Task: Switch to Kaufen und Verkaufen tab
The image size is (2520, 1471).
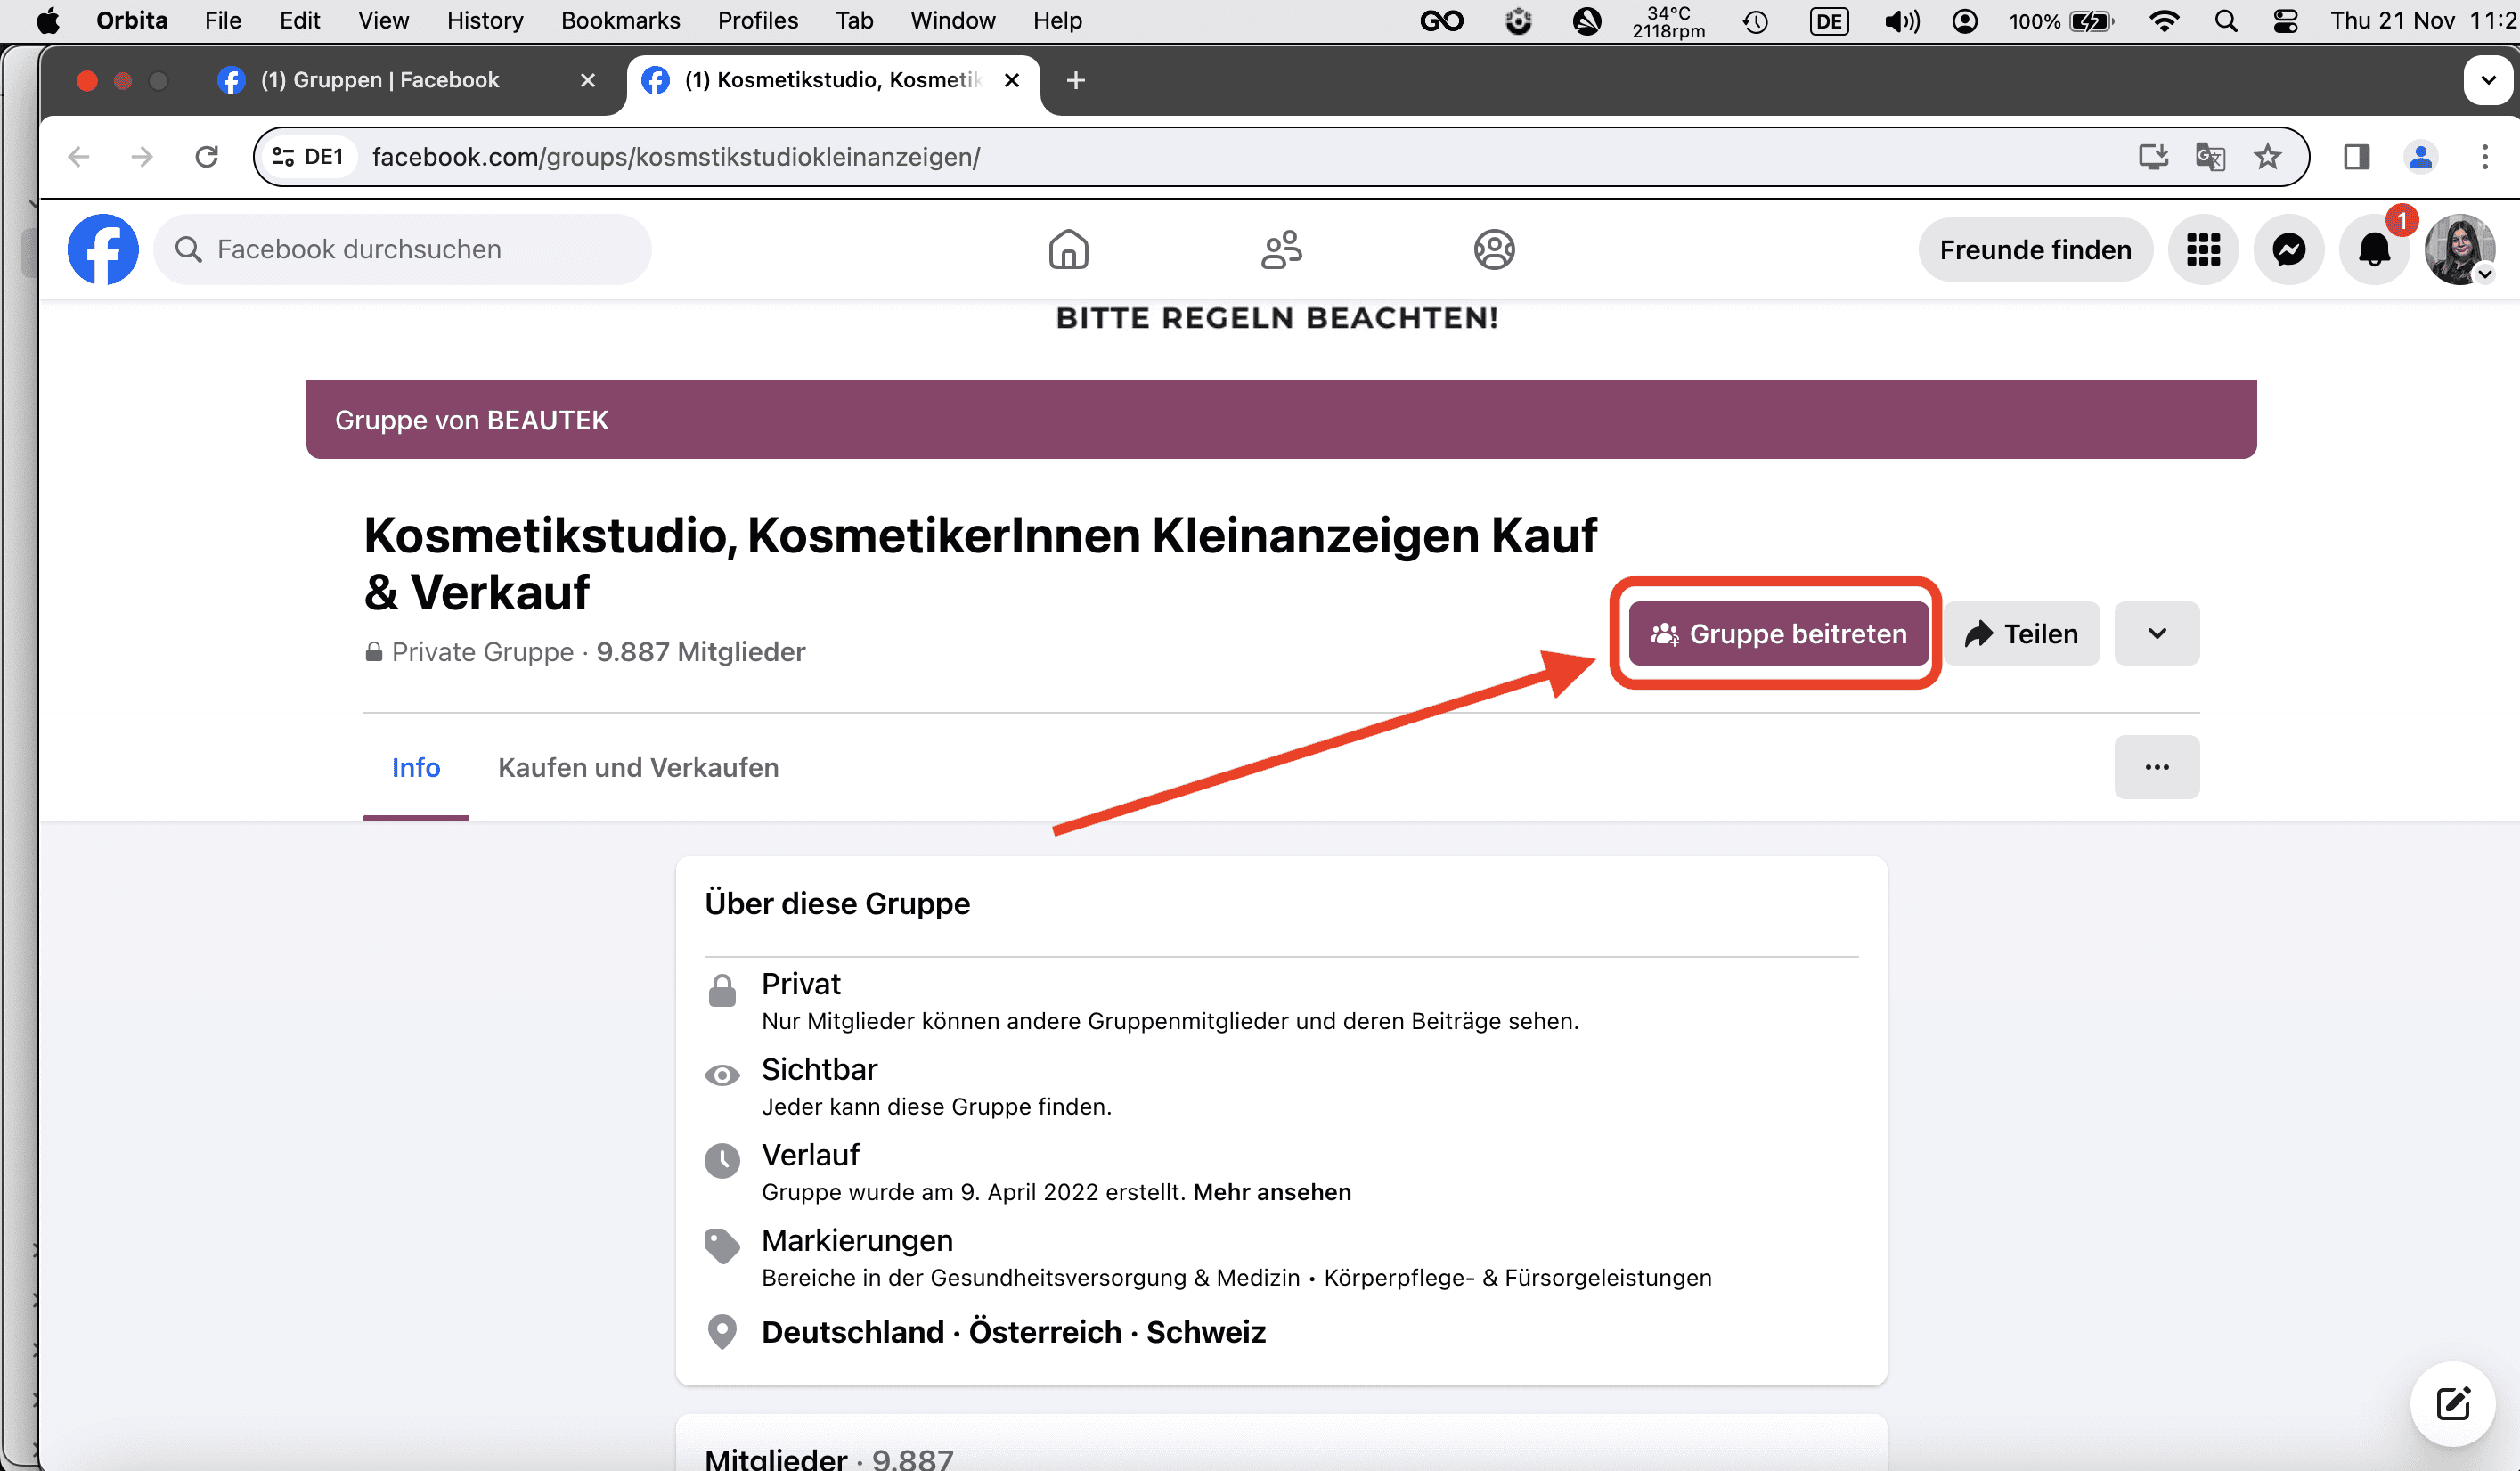Action: pos(638,767)
